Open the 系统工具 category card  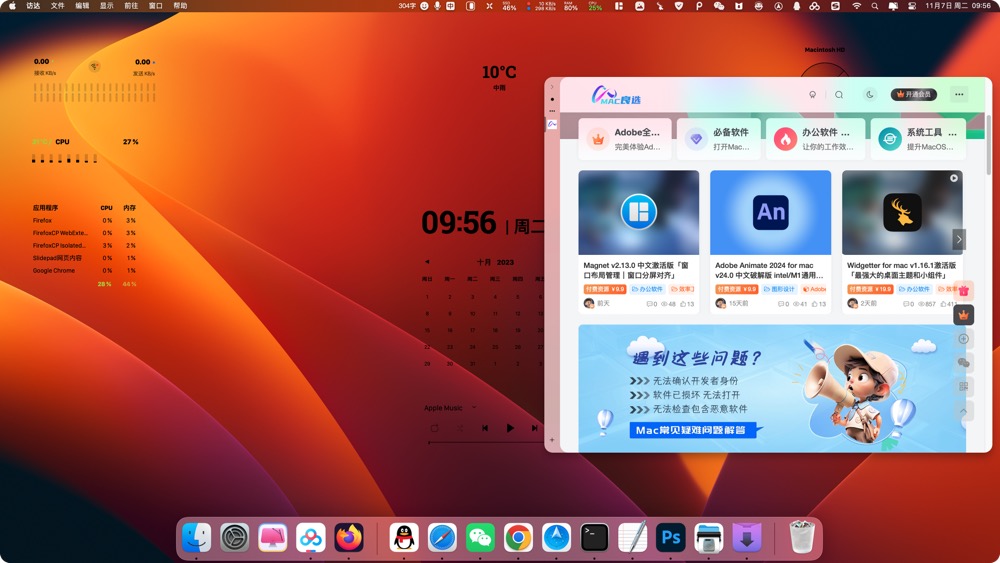(918, 138)
